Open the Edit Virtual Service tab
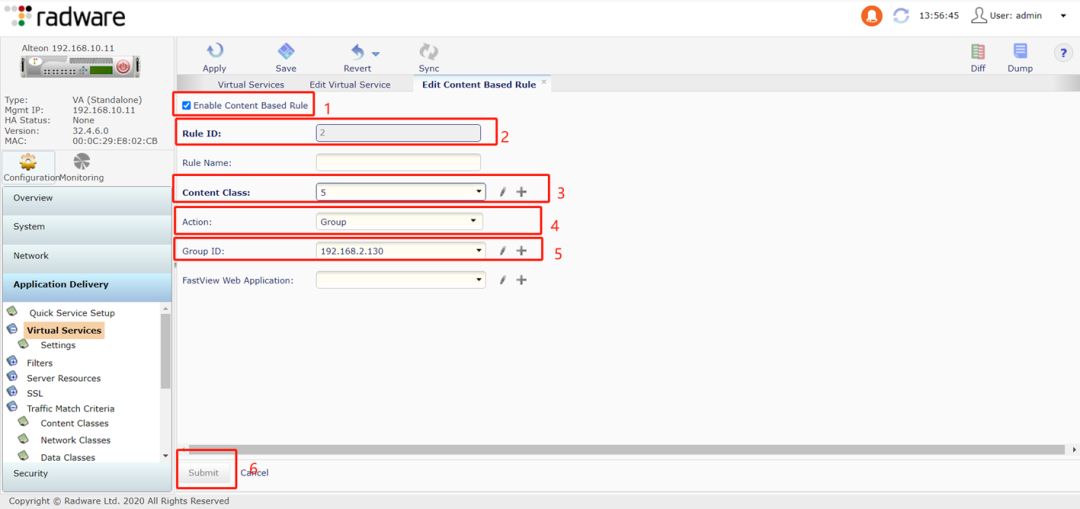 (x=349, y=85)
